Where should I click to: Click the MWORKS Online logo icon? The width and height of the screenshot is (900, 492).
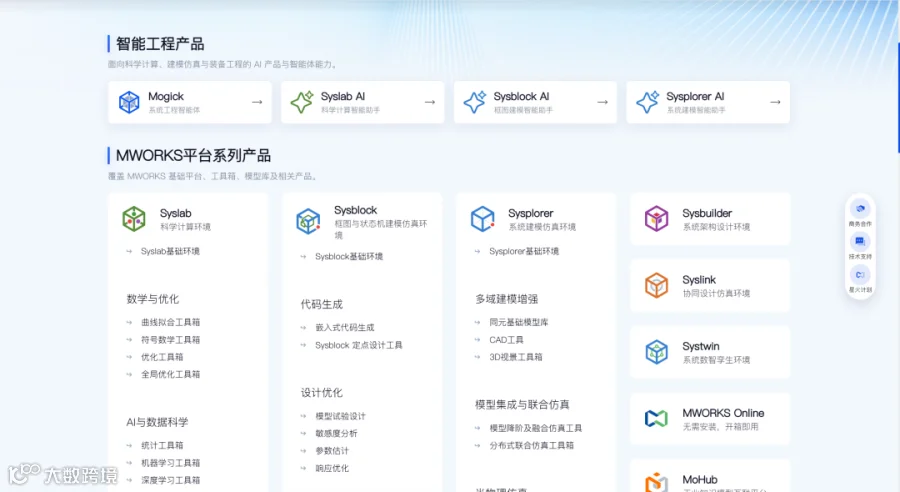point(657,419)
